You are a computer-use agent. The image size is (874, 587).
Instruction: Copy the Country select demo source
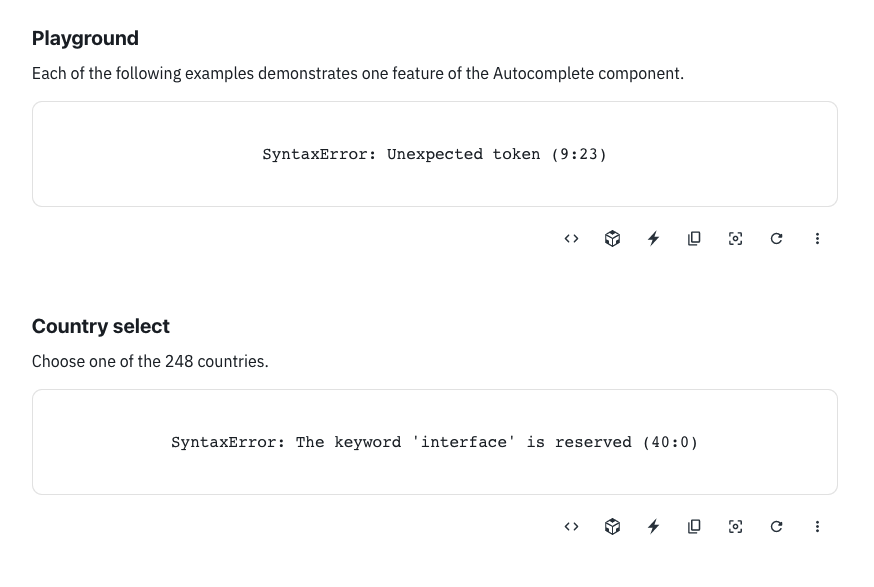(x=694, y=526)
